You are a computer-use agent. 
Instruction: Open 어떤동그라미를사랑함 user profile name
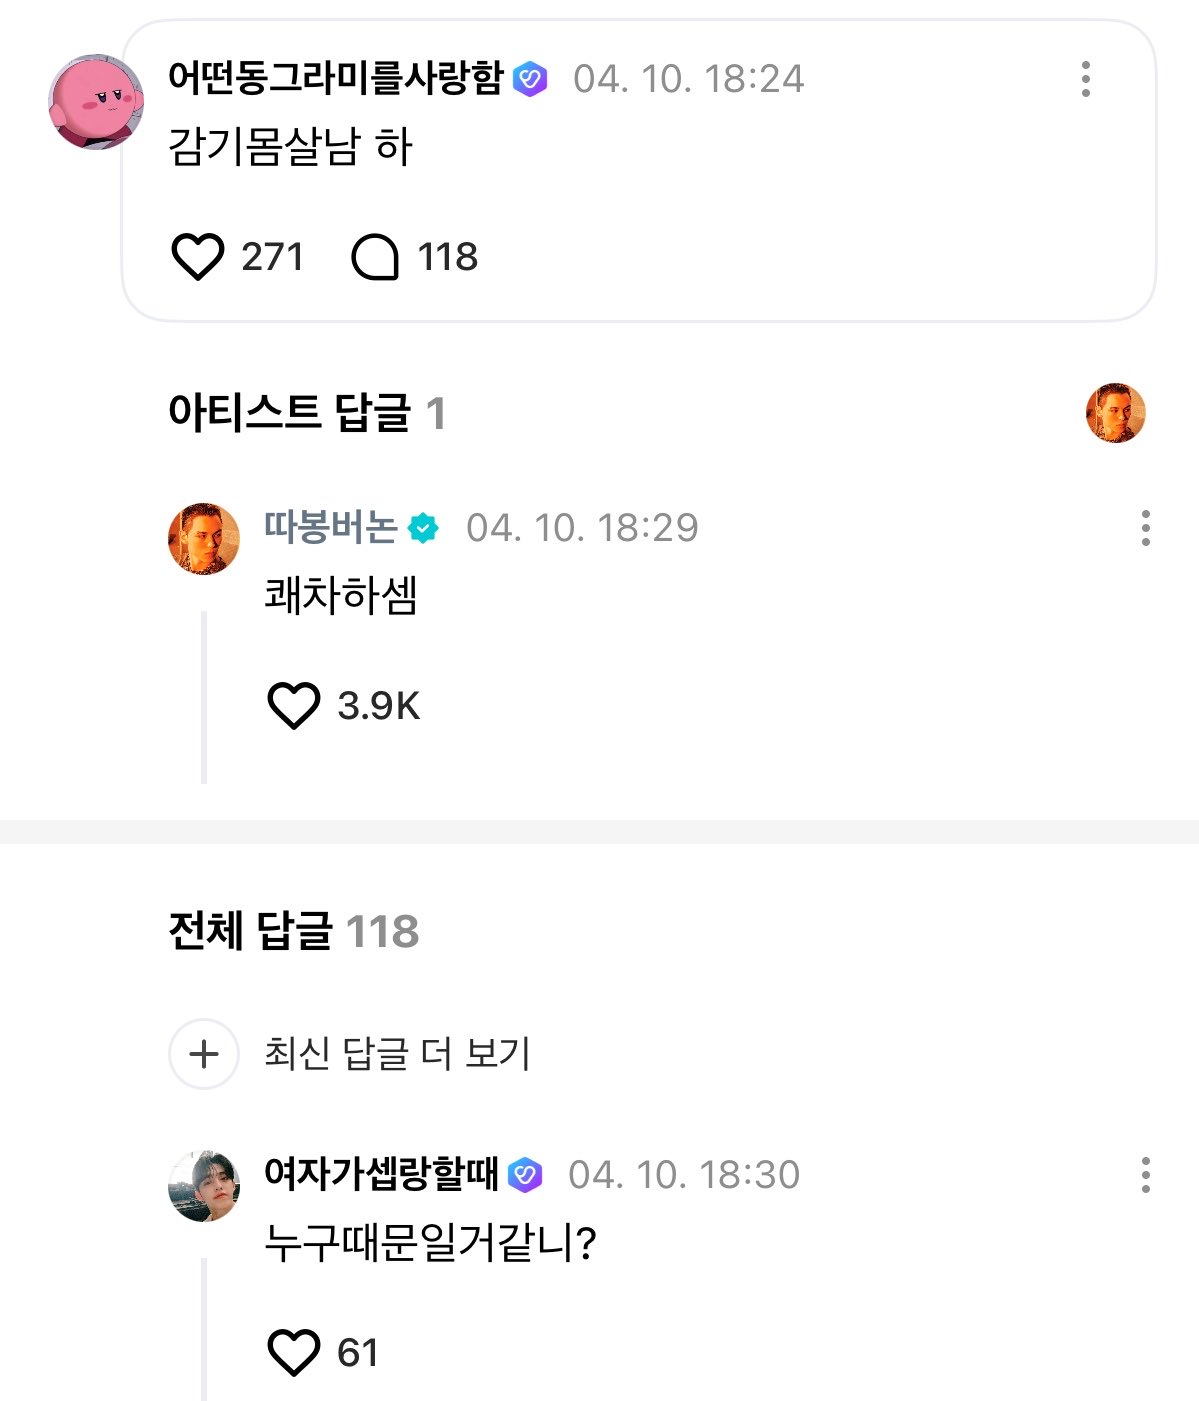(335, 78)
